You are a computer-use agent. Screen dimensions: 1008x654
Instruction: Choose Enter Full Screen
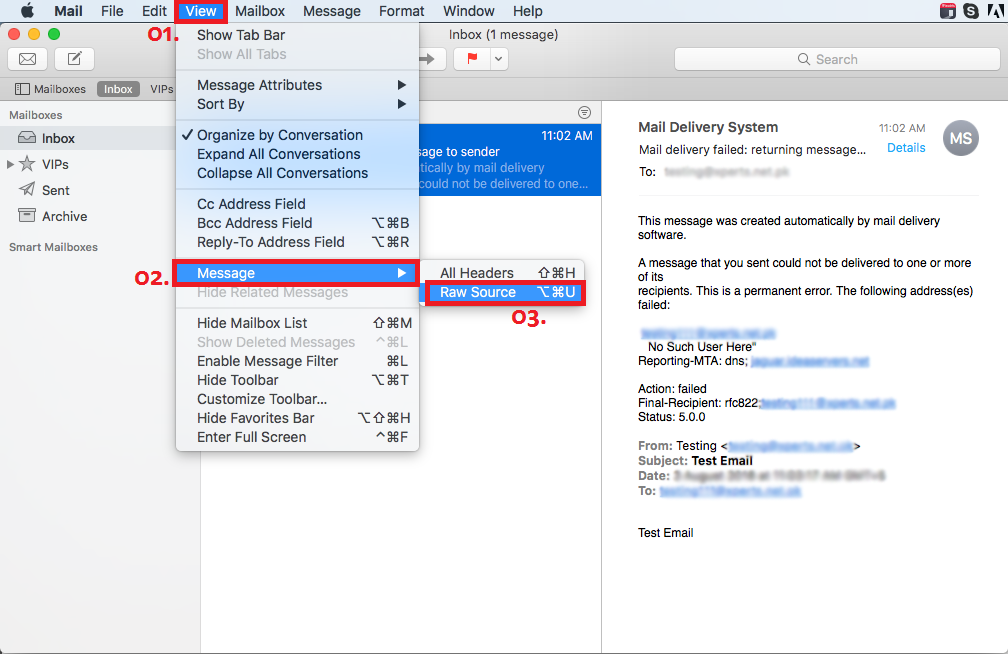click(297, 437)
